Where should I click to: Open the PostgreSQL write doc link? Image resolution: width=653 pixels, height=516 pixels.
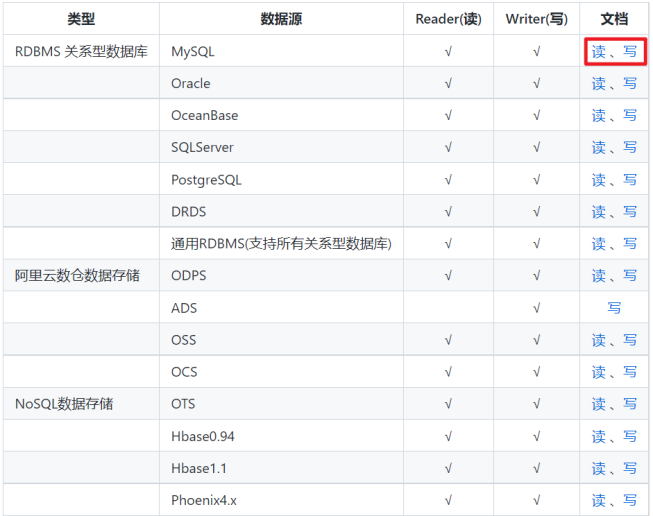(630, 180)
